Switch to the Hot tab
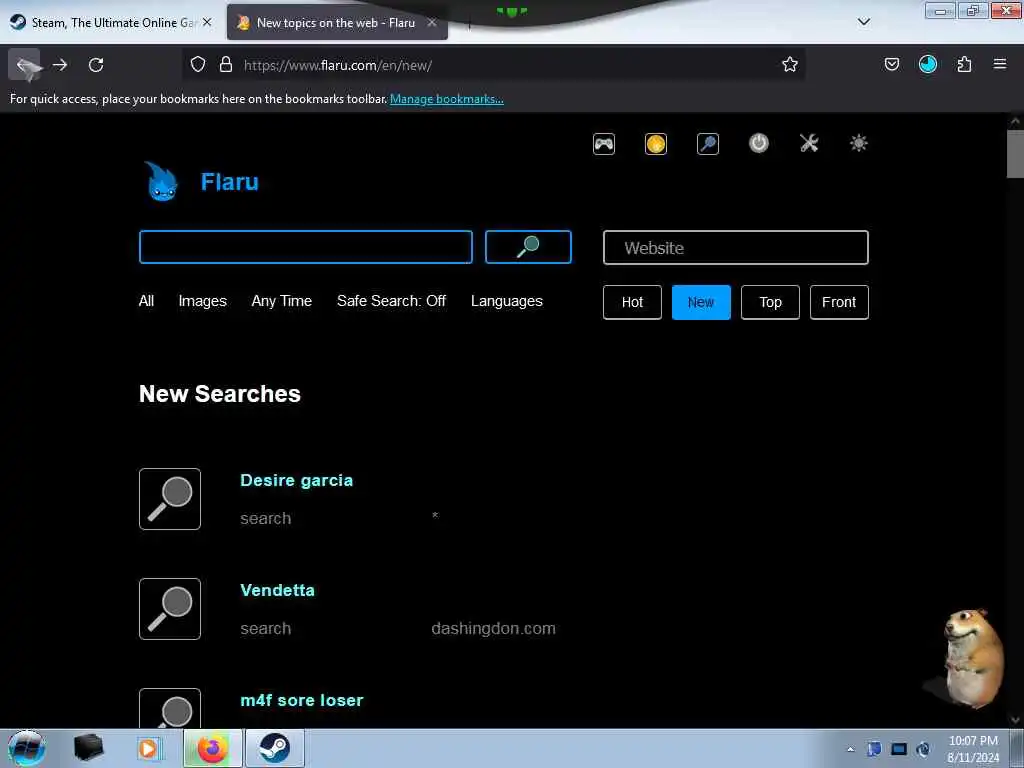This screenshot has height=768, width=1024. pyautogui.click(x=632, y=302)
